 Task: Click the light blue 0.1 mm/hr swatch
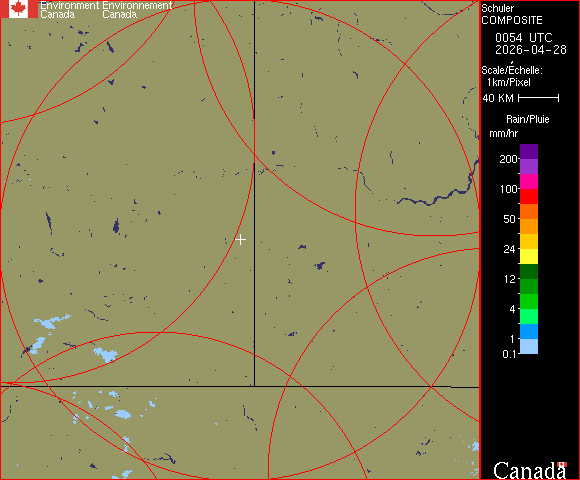(529, 347)
